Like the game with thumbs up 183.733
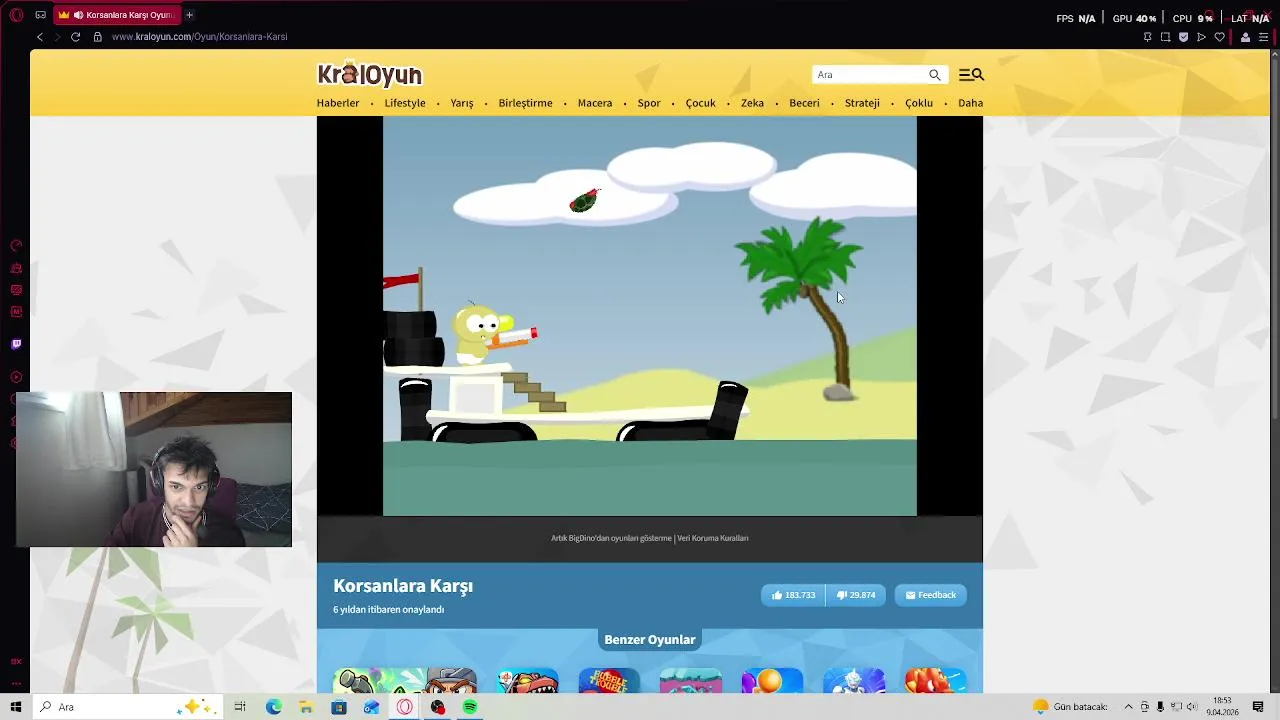1280x720 pixels. 793,595
